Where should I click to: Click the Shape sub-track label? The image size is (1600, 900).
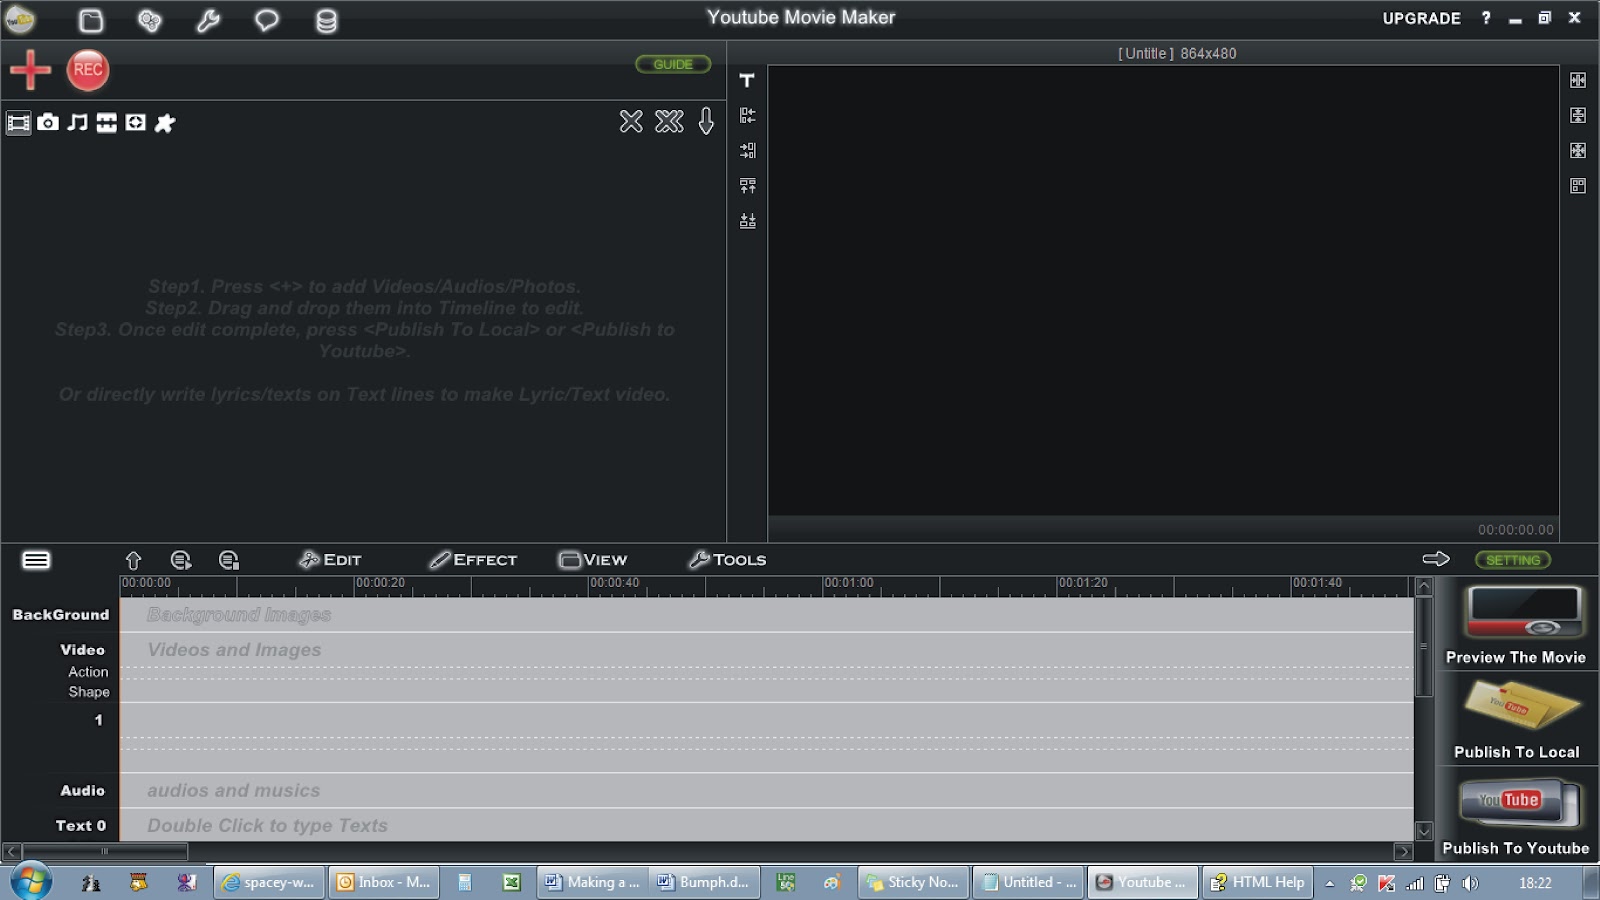point(89,692)
